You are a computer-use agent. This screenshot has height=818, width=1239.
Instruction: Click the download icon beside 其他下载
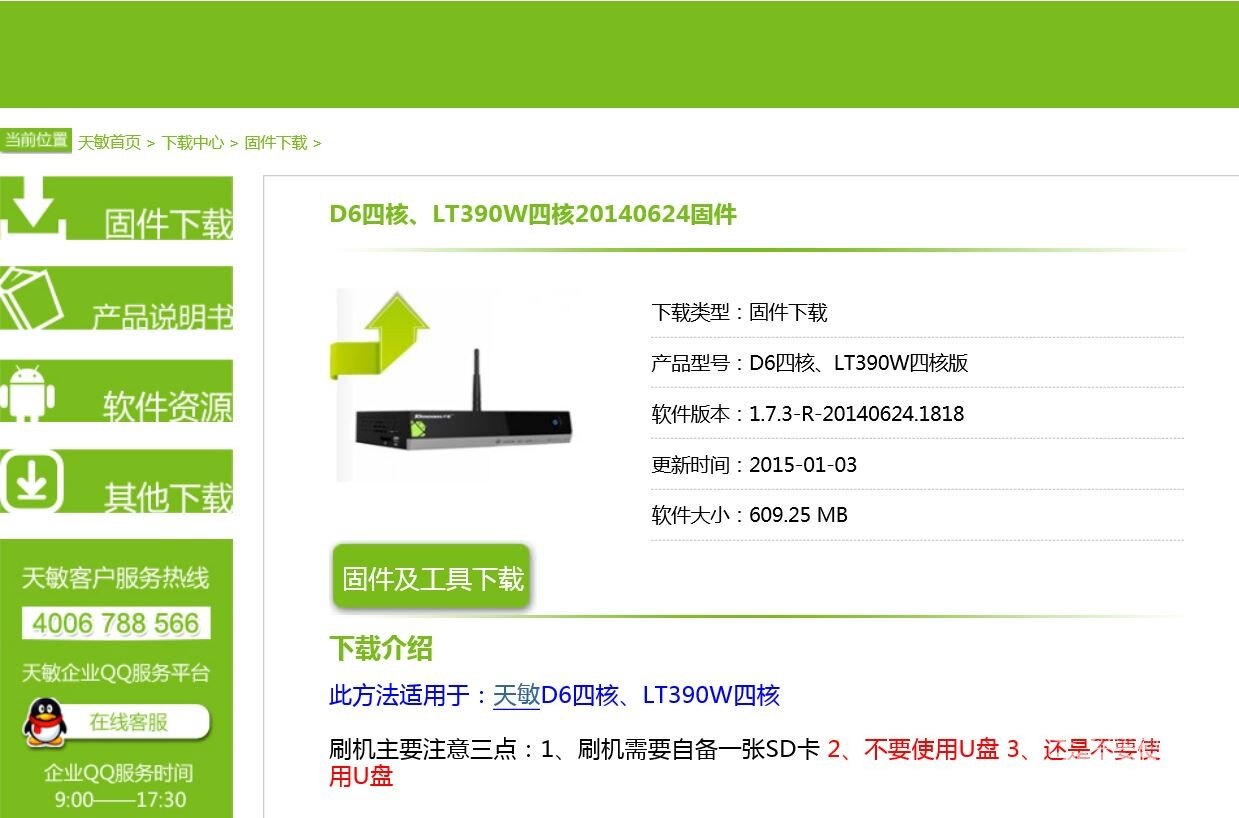coord(32,481)
